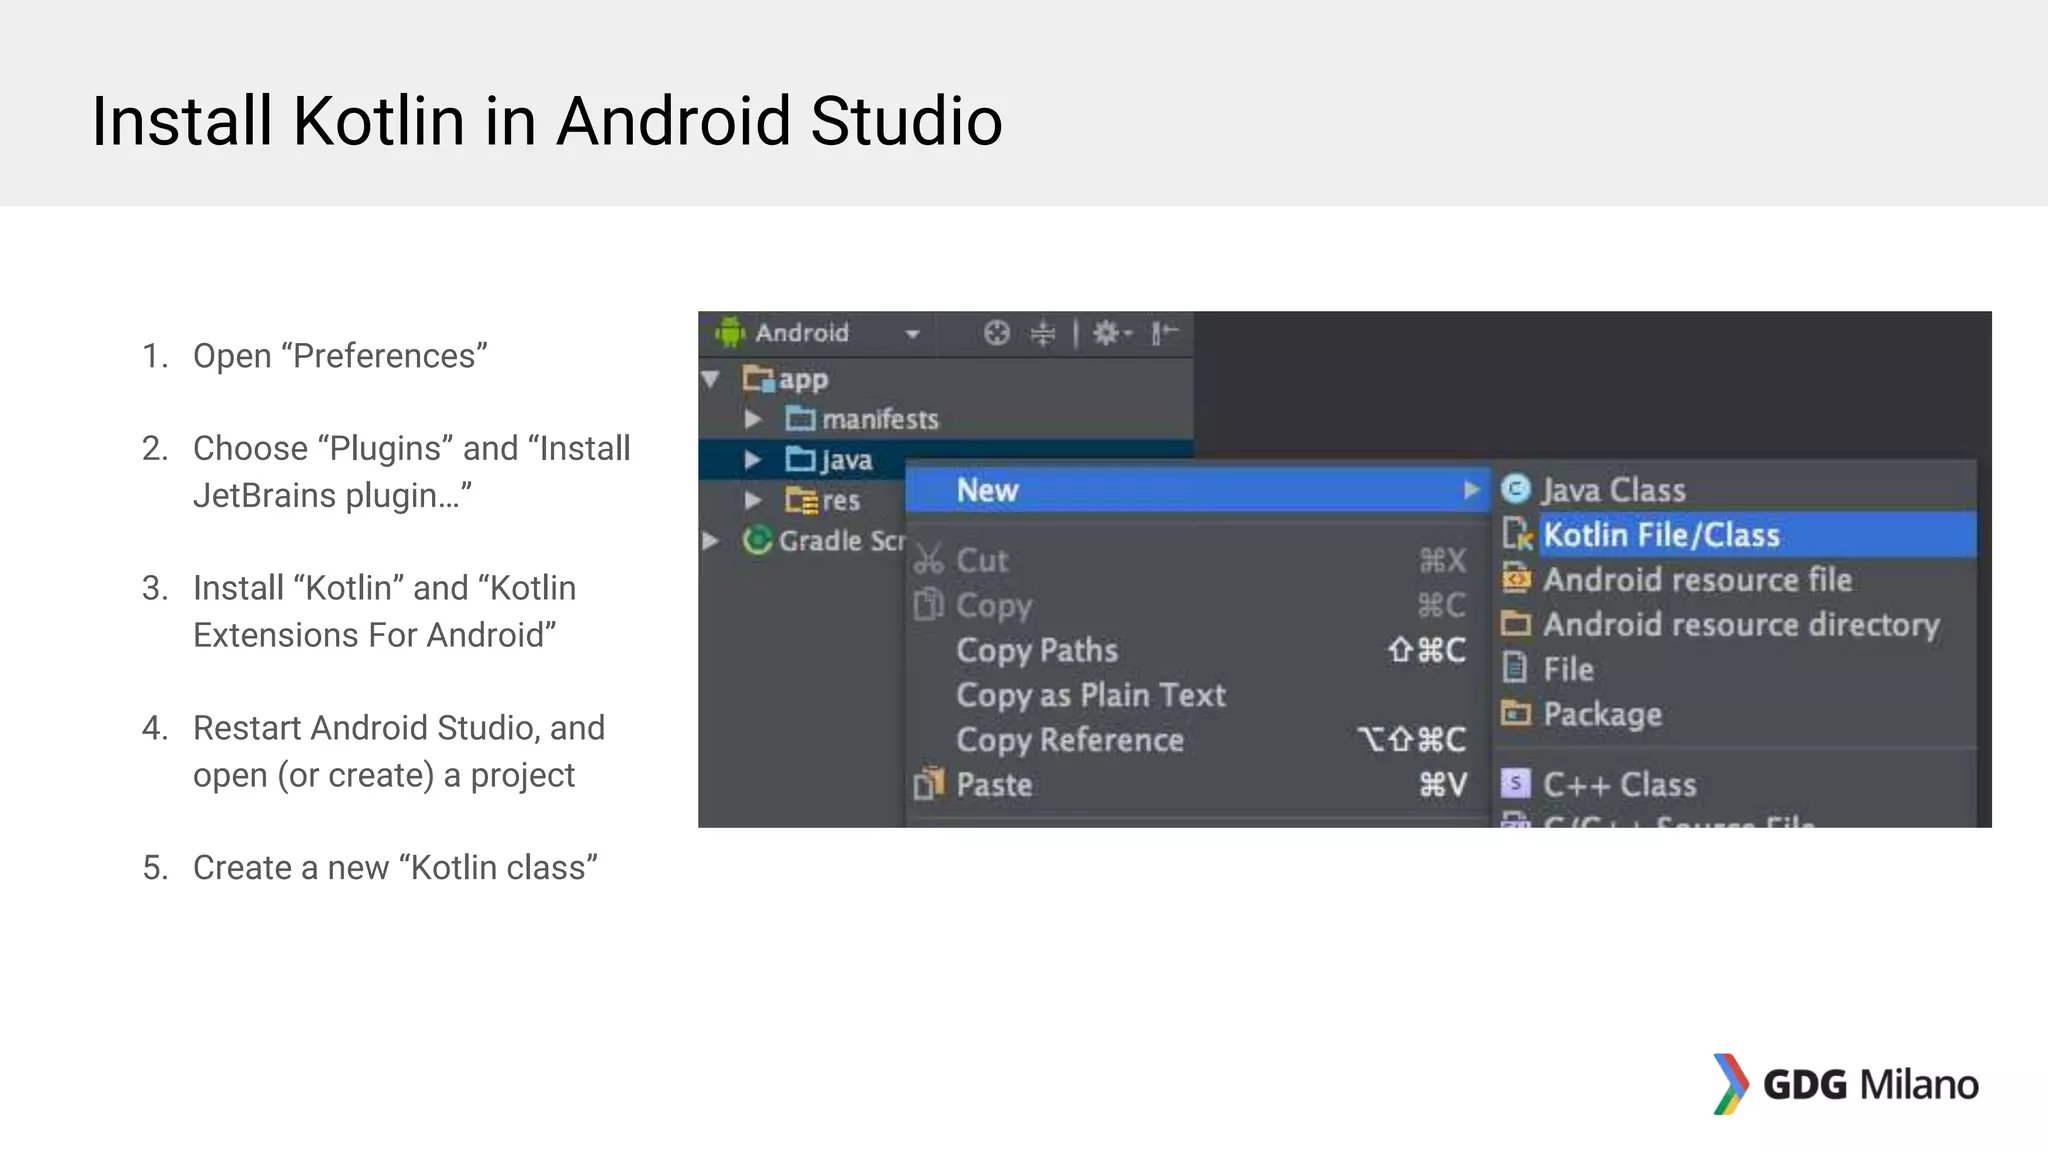Viewport: 2048px width, 1152px height.
Task: Click the Java Class circle icon
Action: point(1516,489)
